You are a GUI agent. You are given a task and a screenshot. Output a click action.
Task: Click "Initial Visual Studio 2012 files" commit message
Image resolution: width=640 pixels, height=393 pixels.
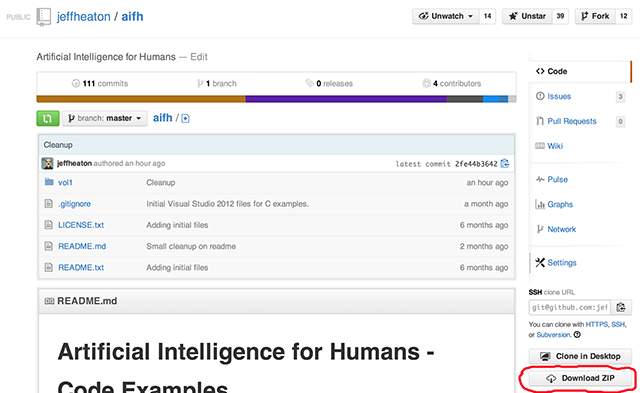coord(227,204)
